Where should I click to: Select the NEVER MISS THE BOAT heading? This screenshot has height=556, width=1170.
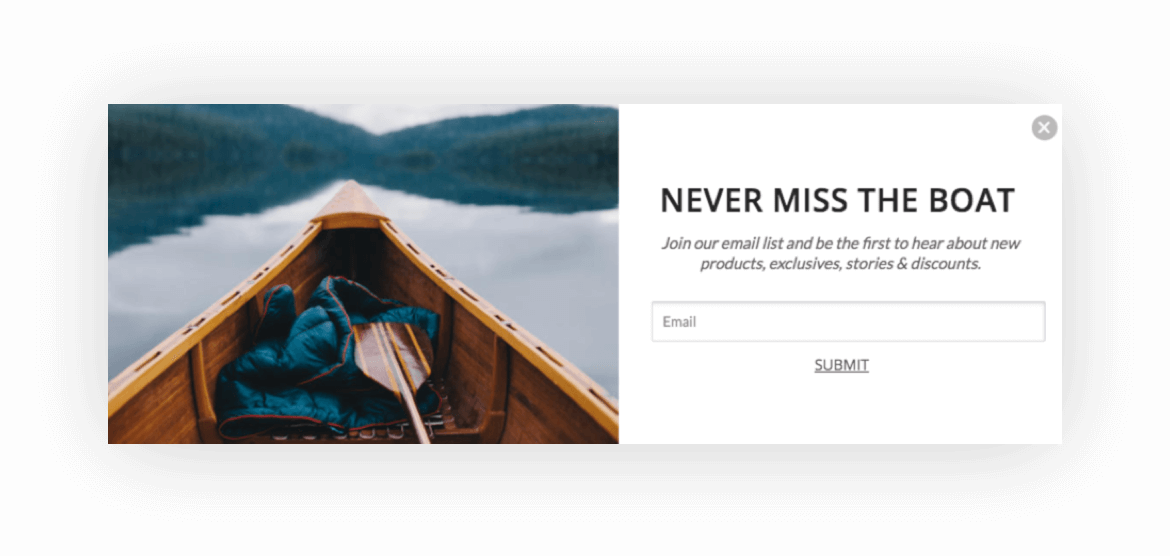coord(837,200)
